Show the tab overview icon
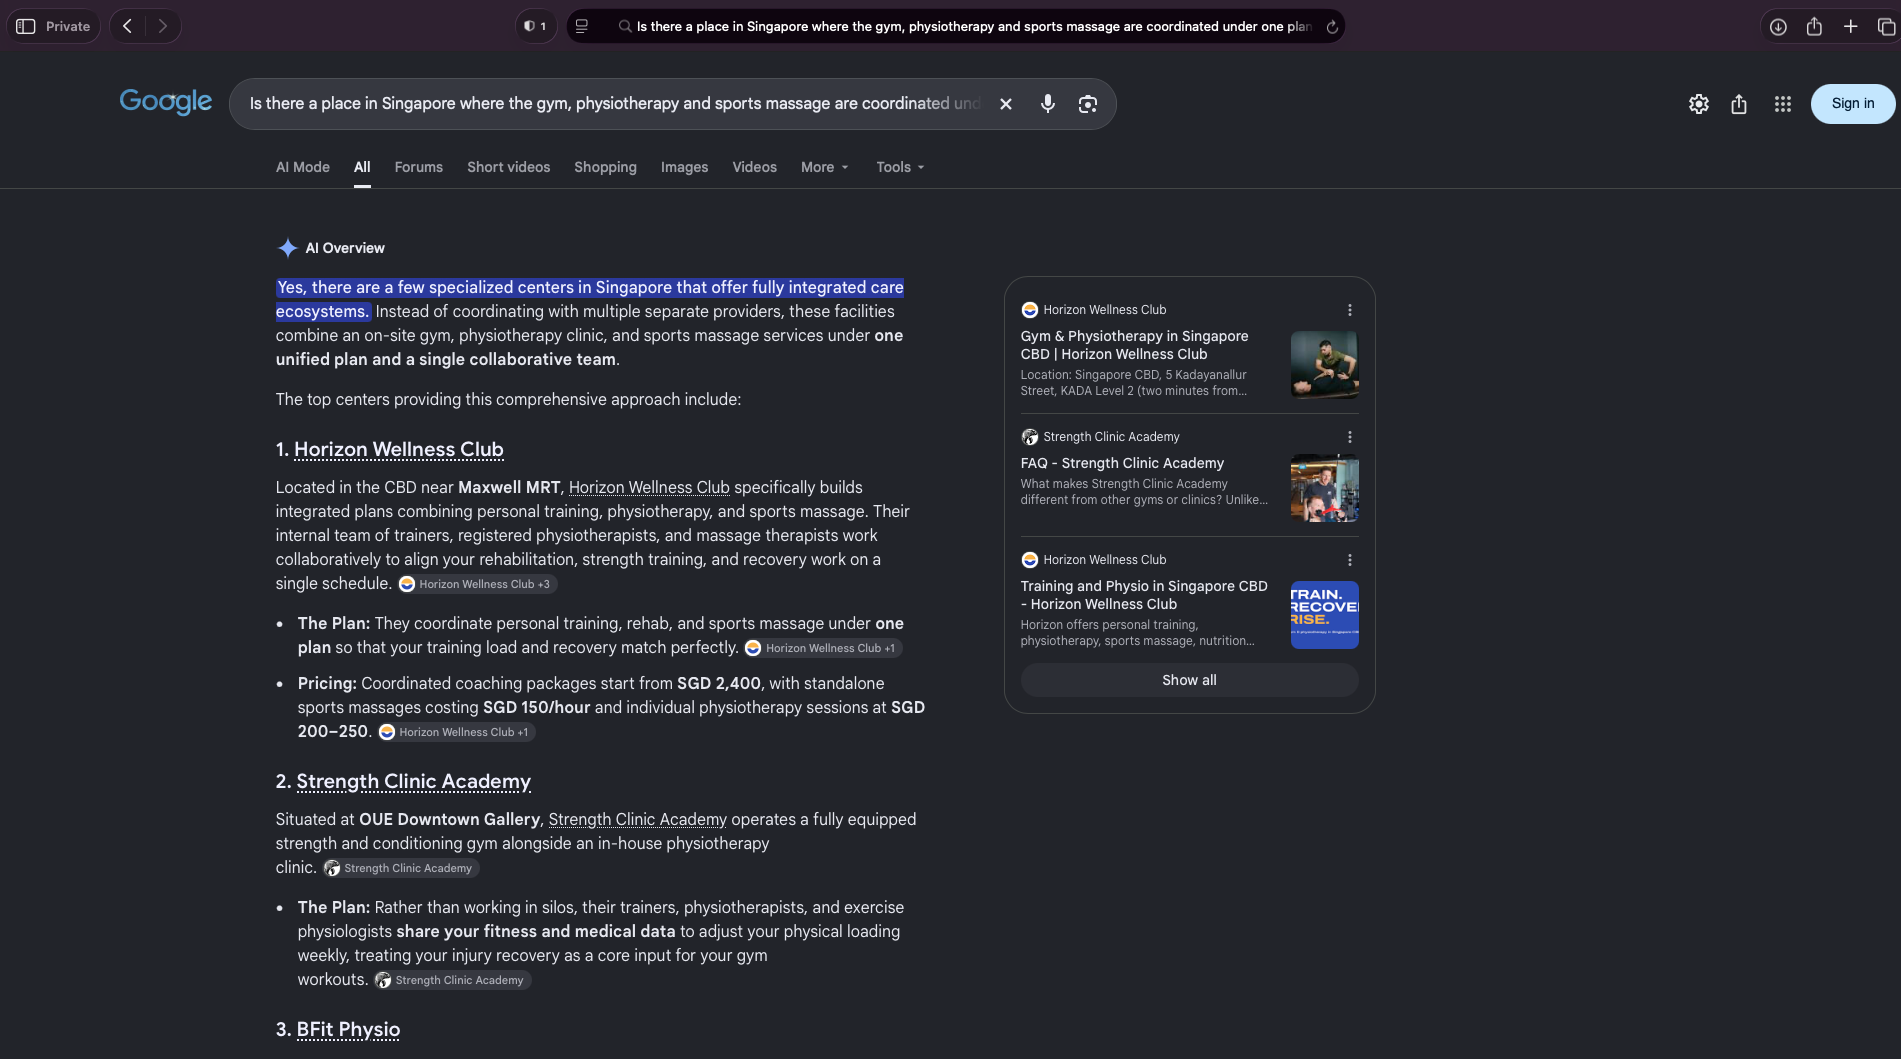The width and height of the screenshot is (1901, 1059). pos(1886,27)
